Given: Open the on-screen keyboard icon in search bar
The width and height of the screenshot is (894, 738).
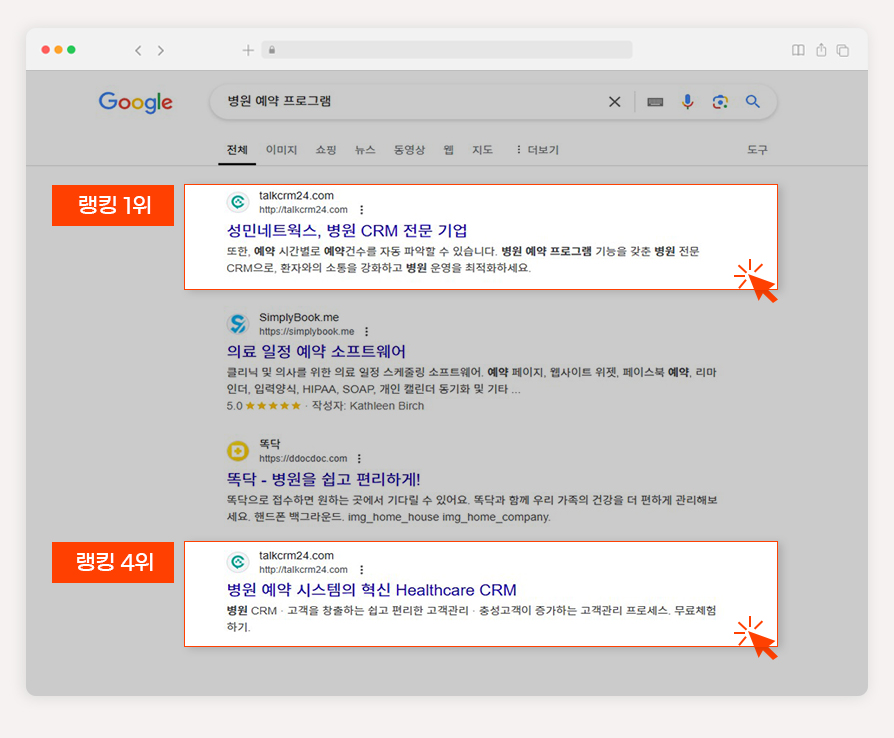Looking at the screenshot, I should tap(655, 102).
